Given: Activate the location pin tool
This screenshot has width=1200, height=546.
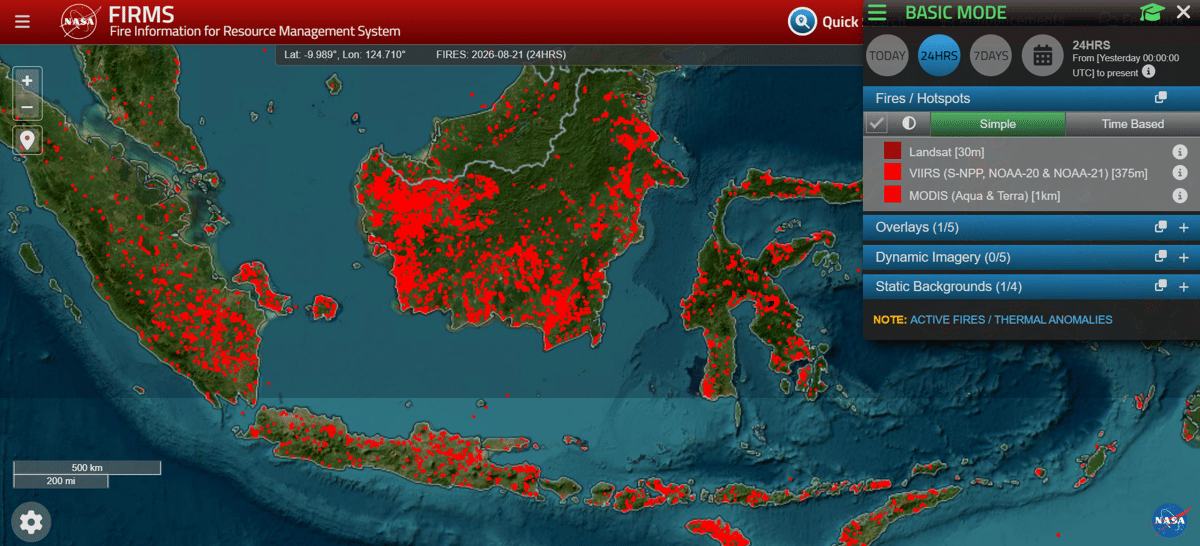Looking at the screenshot, I should click(27, 140).
